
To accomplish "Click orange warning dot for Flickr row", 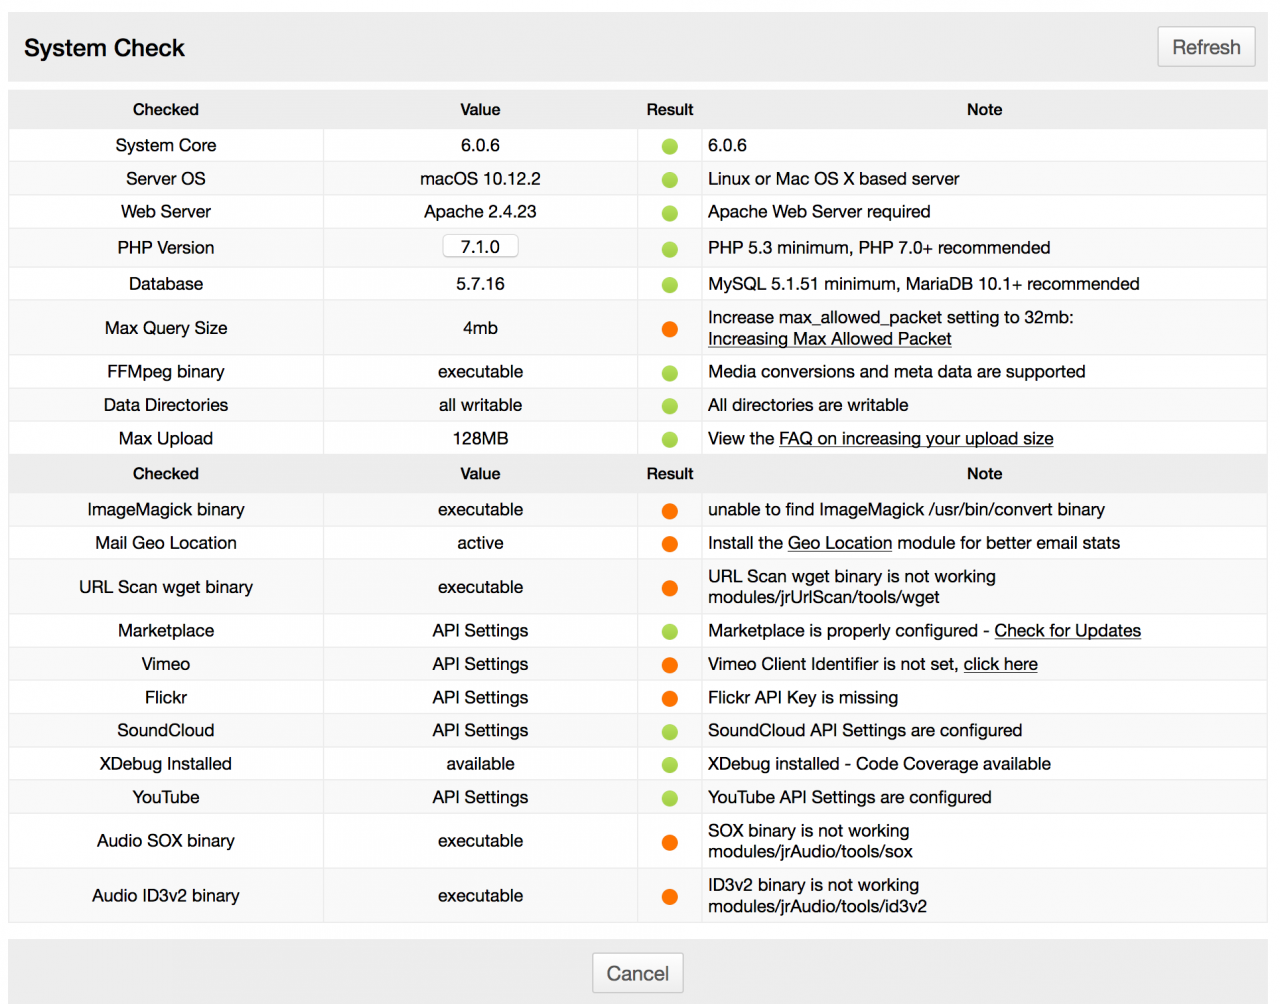I will 670,698.
